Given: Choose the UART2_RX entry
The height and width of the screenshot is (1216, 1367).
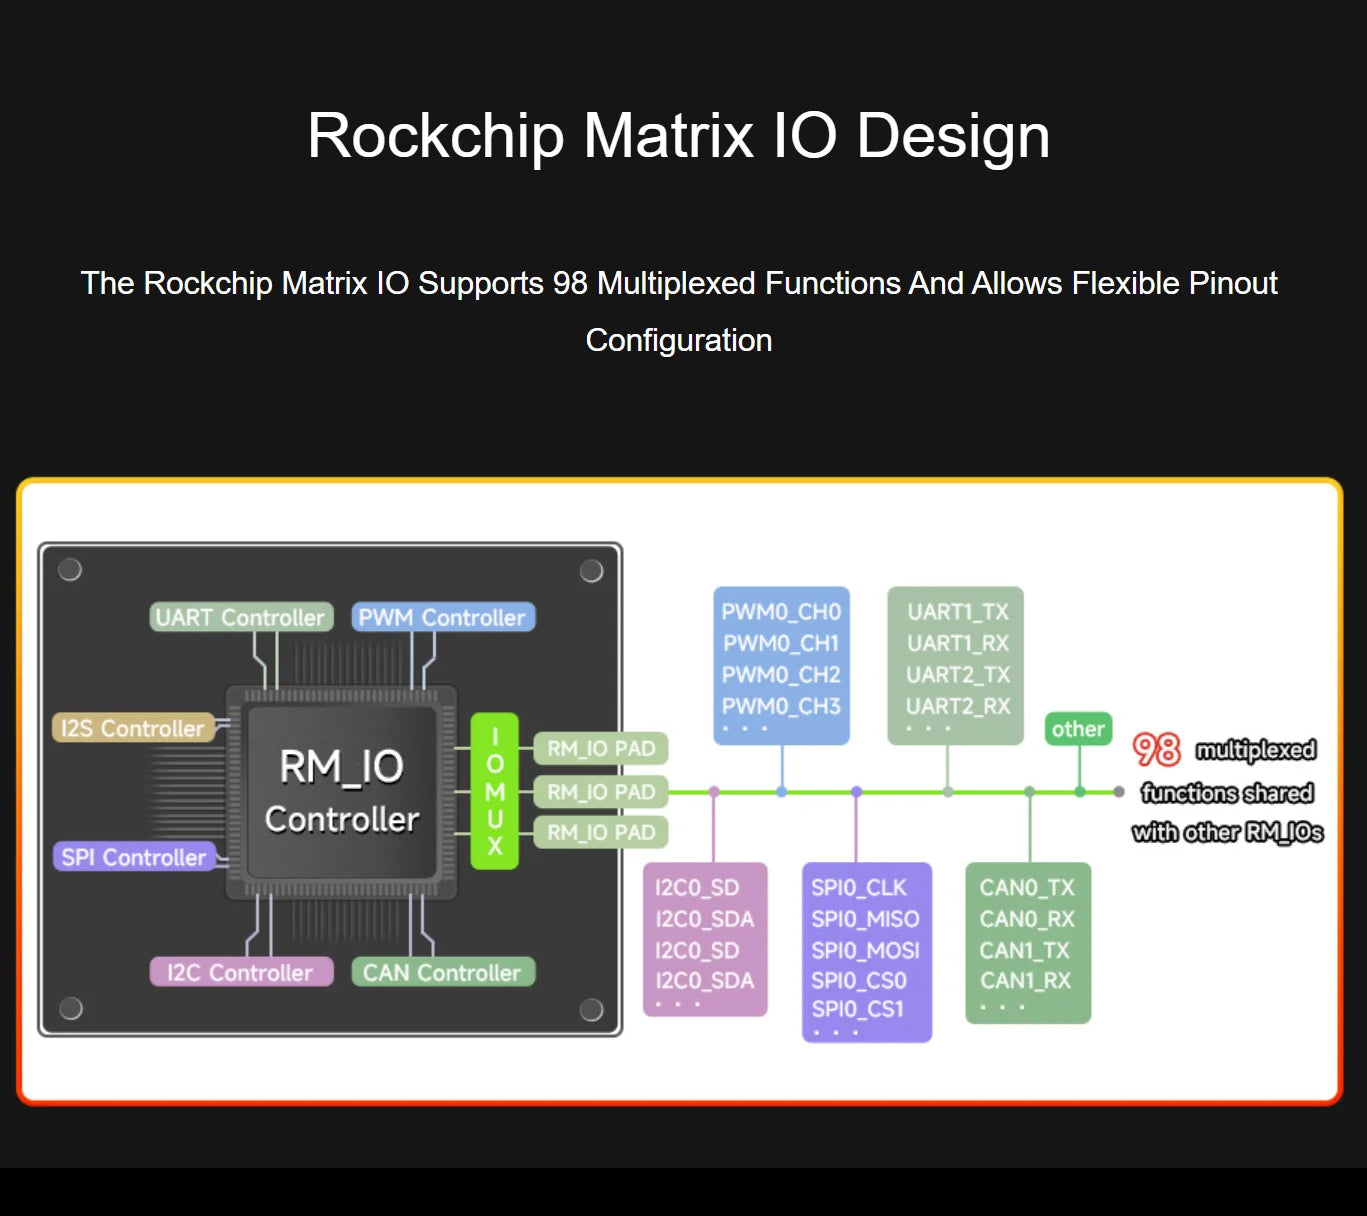Looking at the screenshot, I should click(x=958, y=706).
